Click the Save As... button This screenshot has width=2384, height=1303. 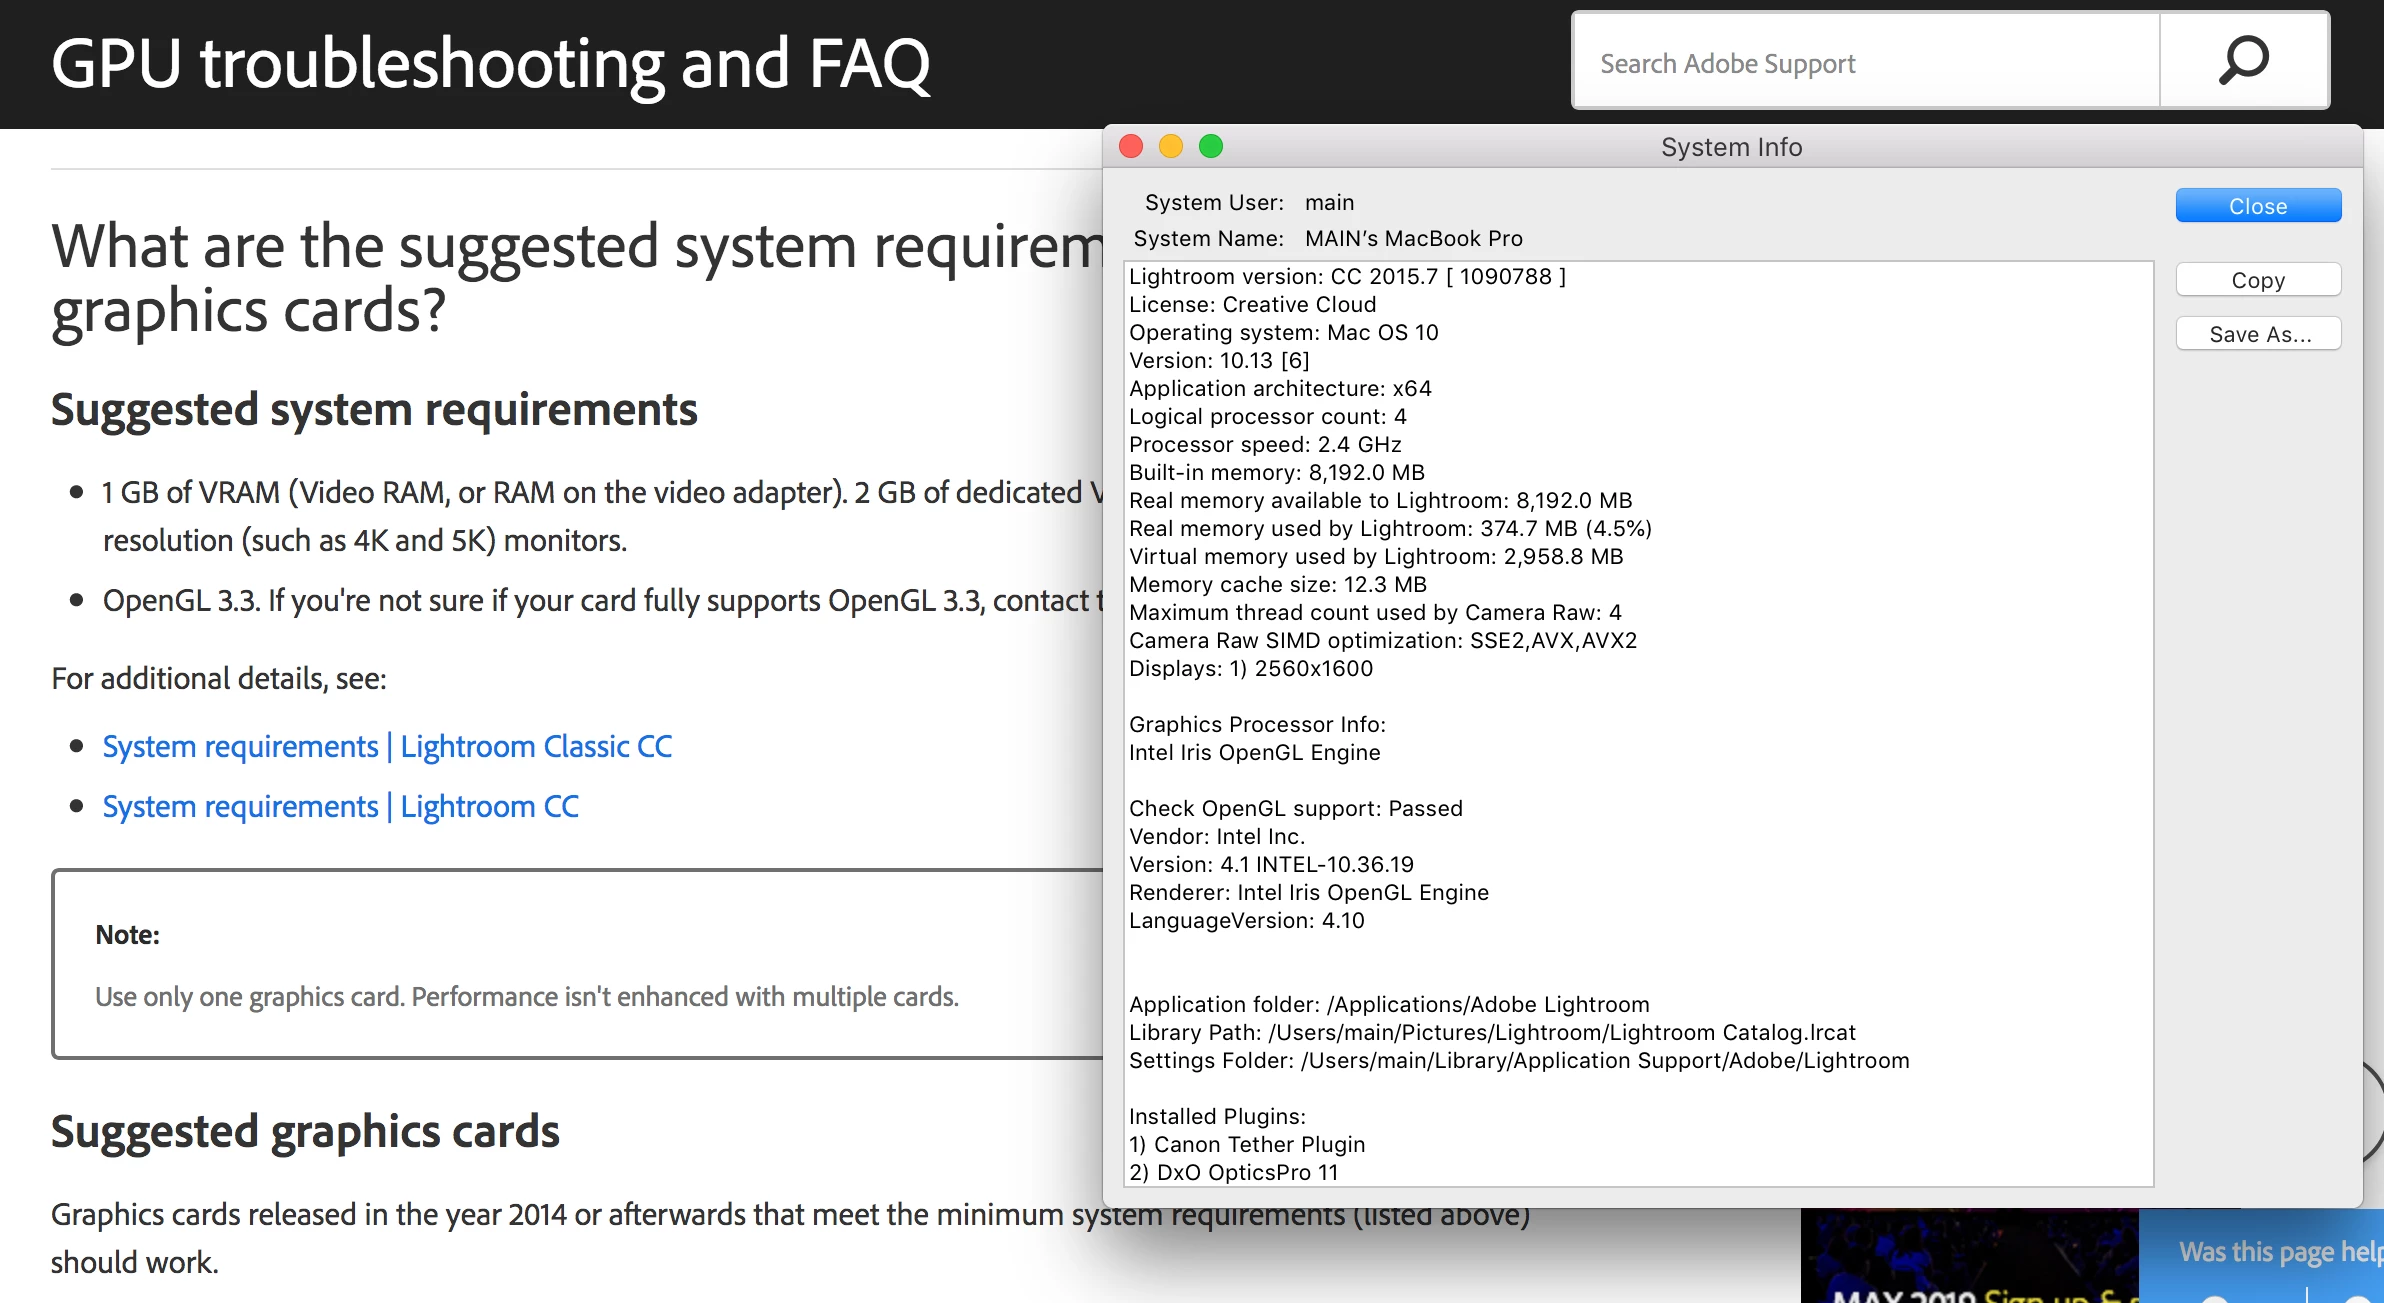coord(2258,334)
